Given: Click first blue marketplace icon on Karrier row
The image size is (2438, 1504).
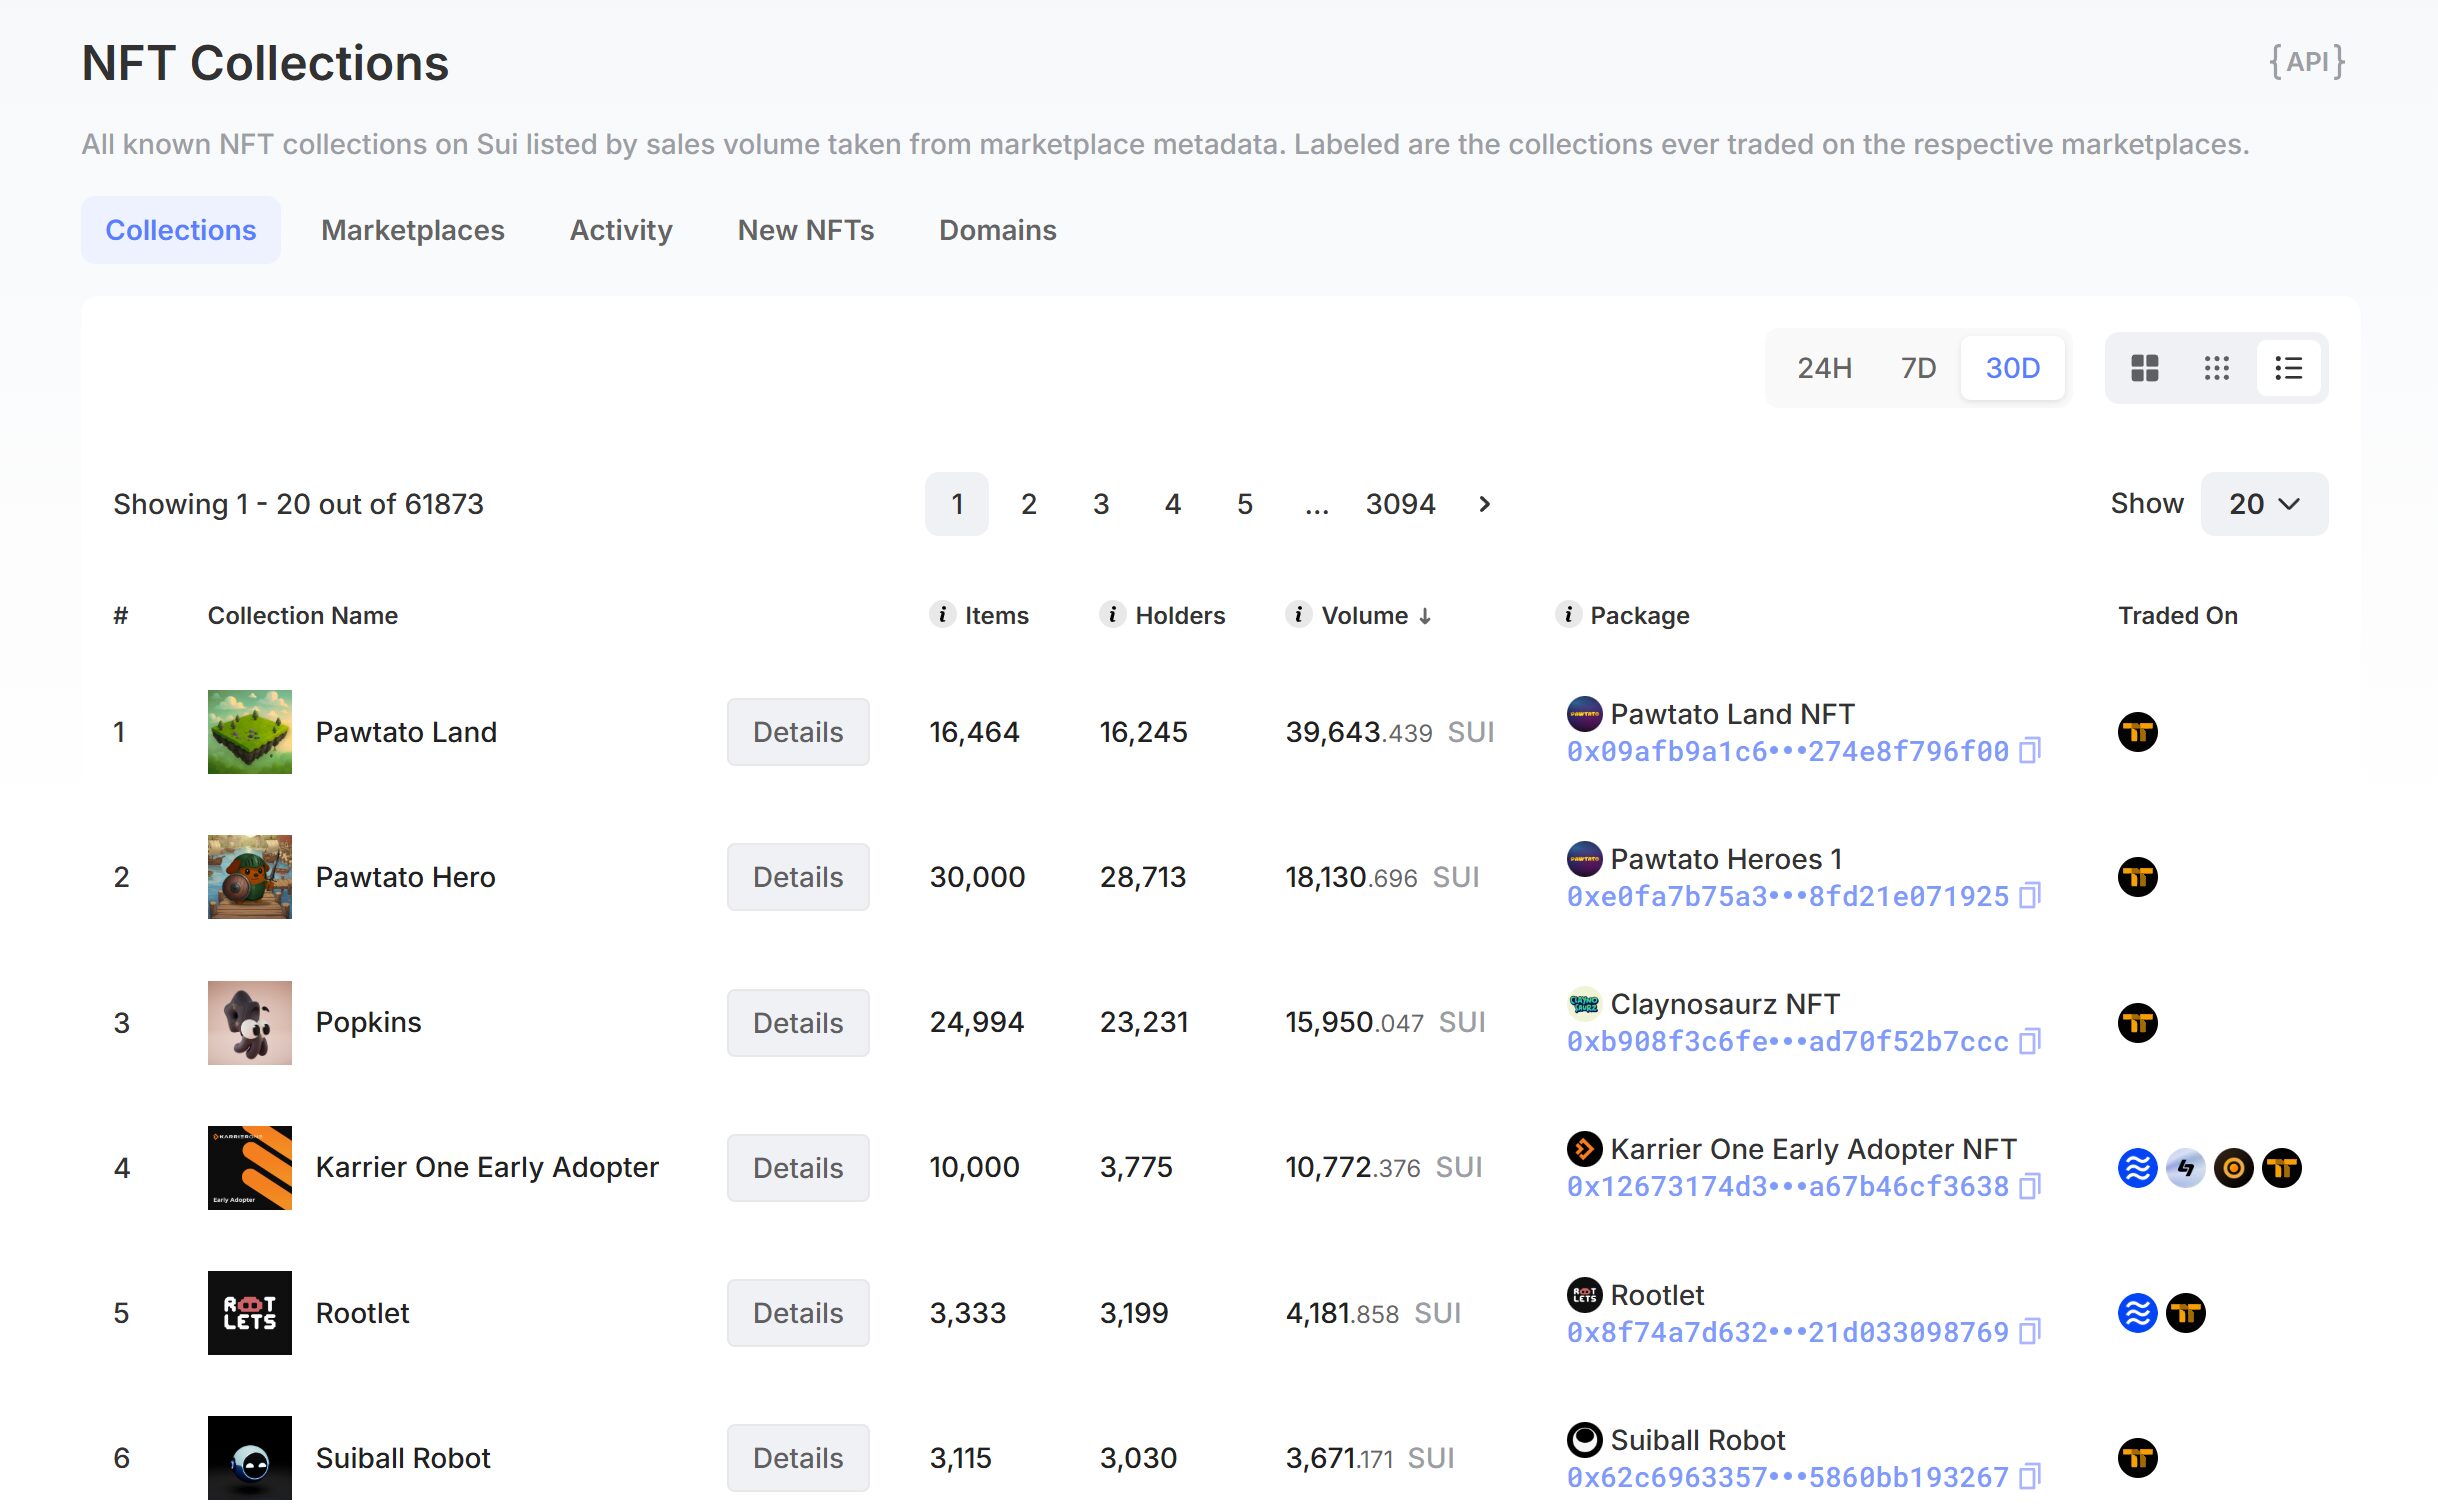Looking at the screenshot, I should point(2137,1168).
